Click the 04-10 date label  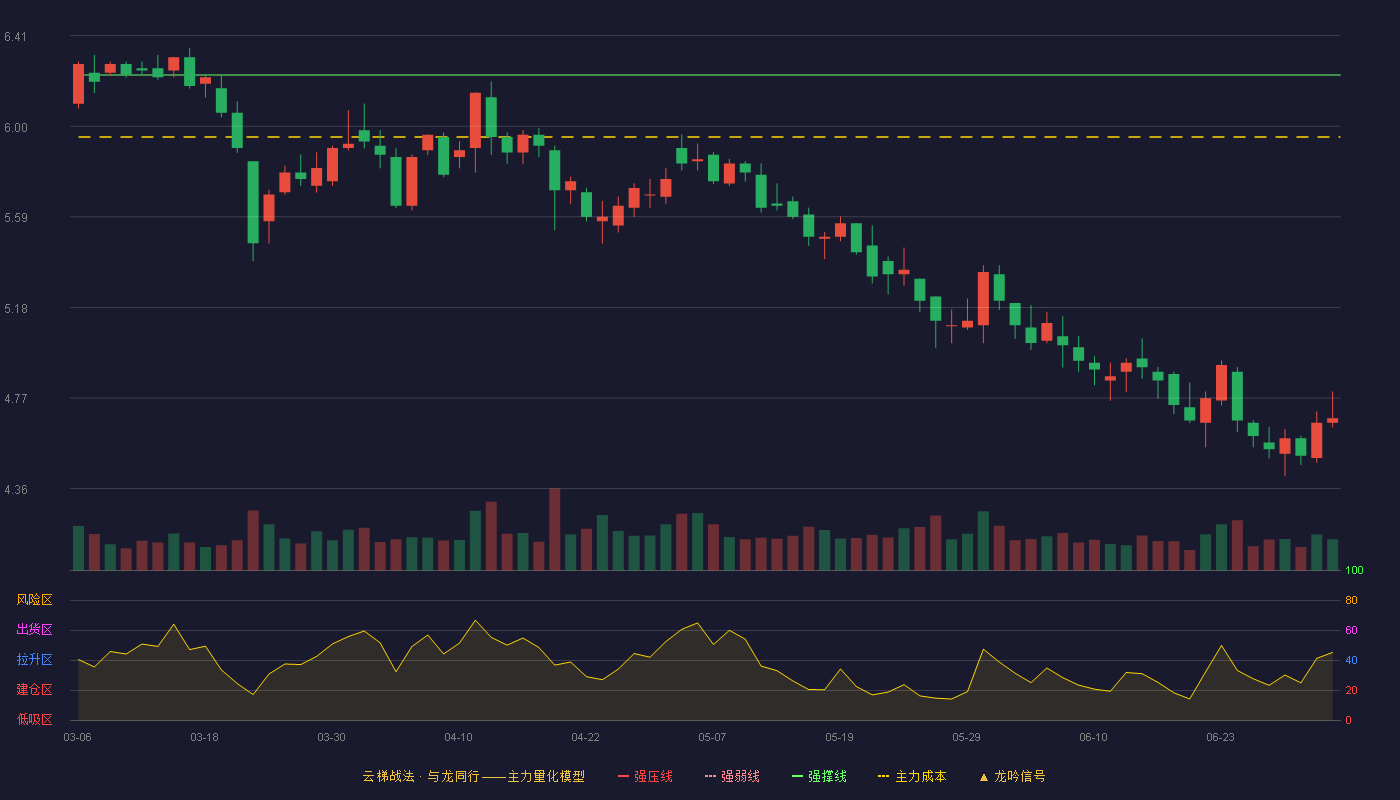coord(458,737)
